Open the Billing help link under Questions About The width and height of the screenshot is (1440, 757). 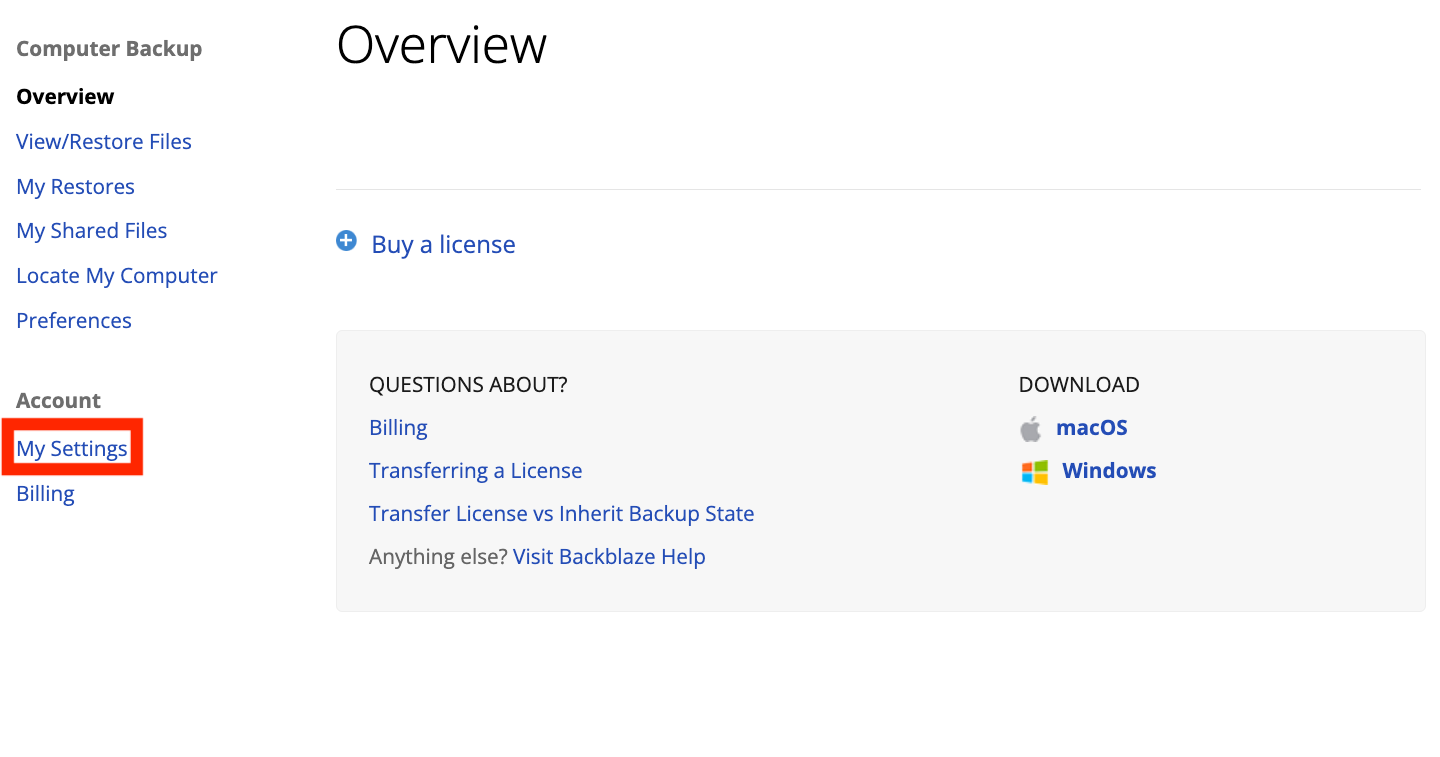point(398,428)
